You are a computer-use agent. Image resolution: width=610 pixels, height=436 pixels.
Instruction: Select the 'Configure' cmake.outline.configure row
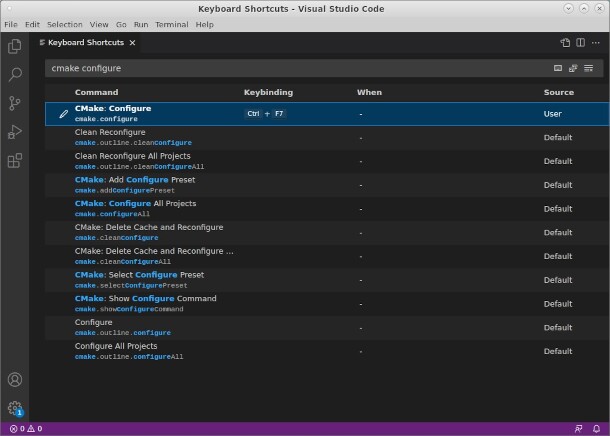(x=327, y=327)
